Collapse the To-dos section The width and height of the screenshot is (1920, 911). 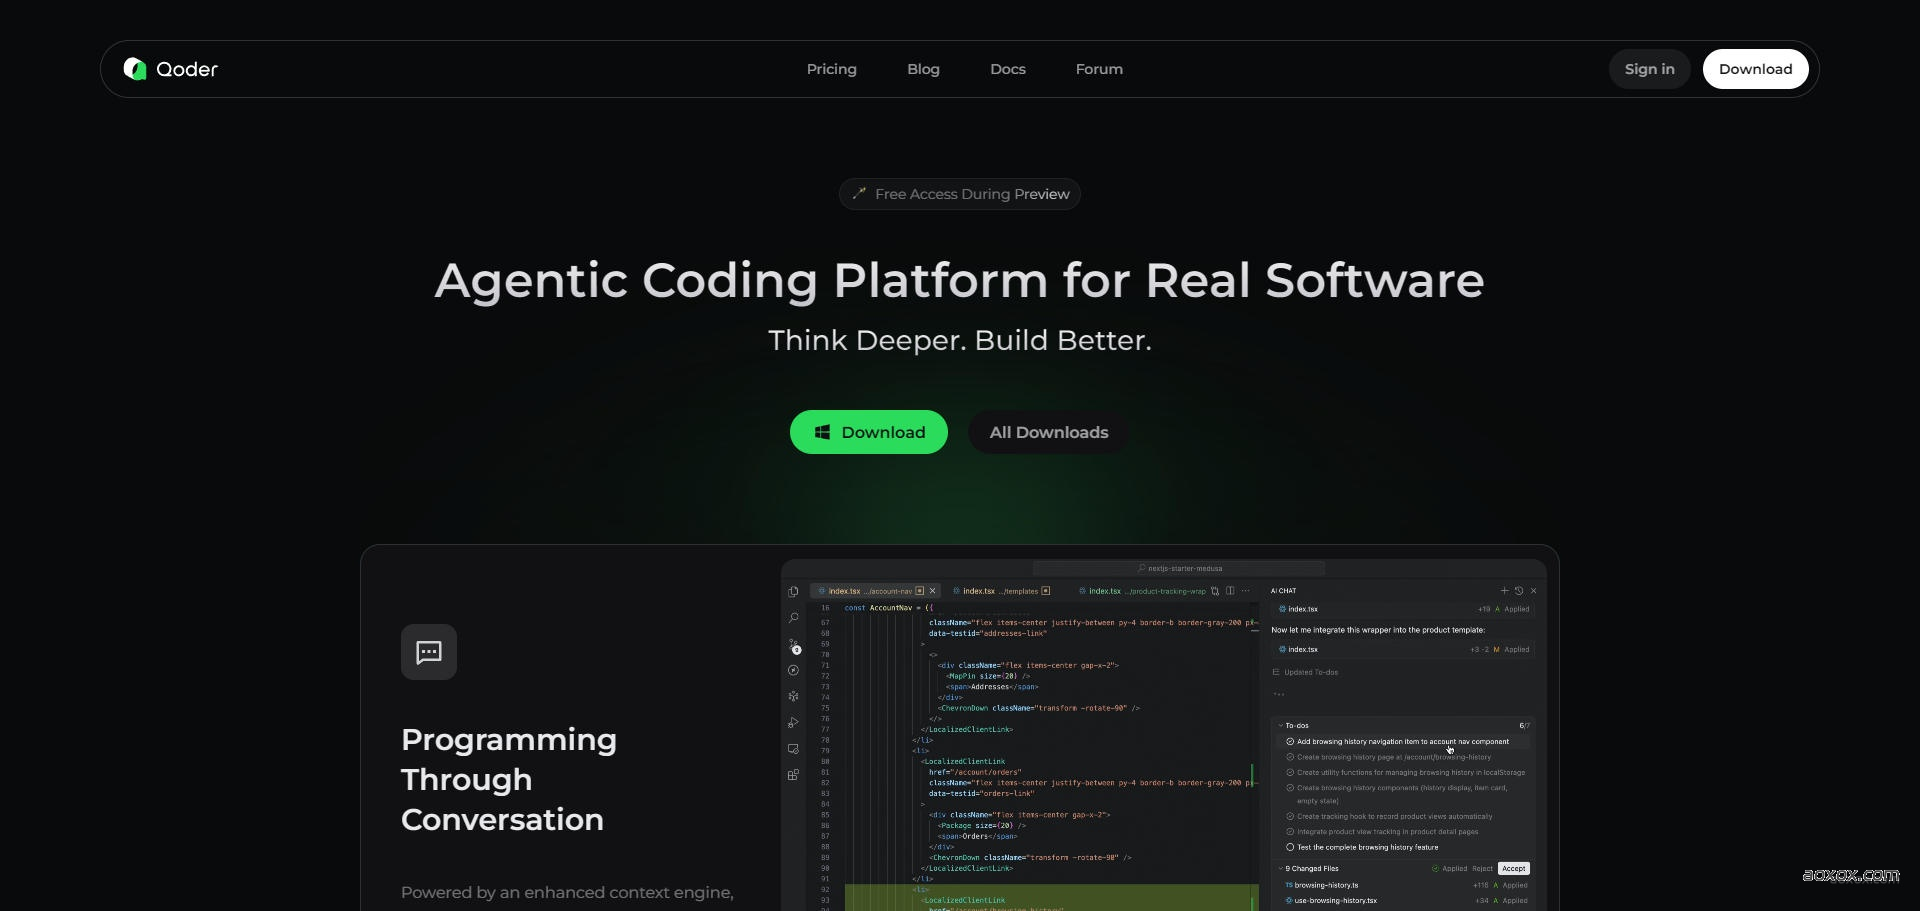1279,725
